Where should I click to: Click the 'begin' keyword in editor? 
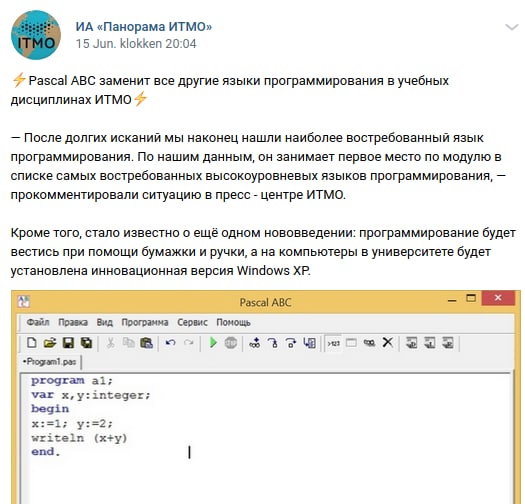click(x=50, y=409)
